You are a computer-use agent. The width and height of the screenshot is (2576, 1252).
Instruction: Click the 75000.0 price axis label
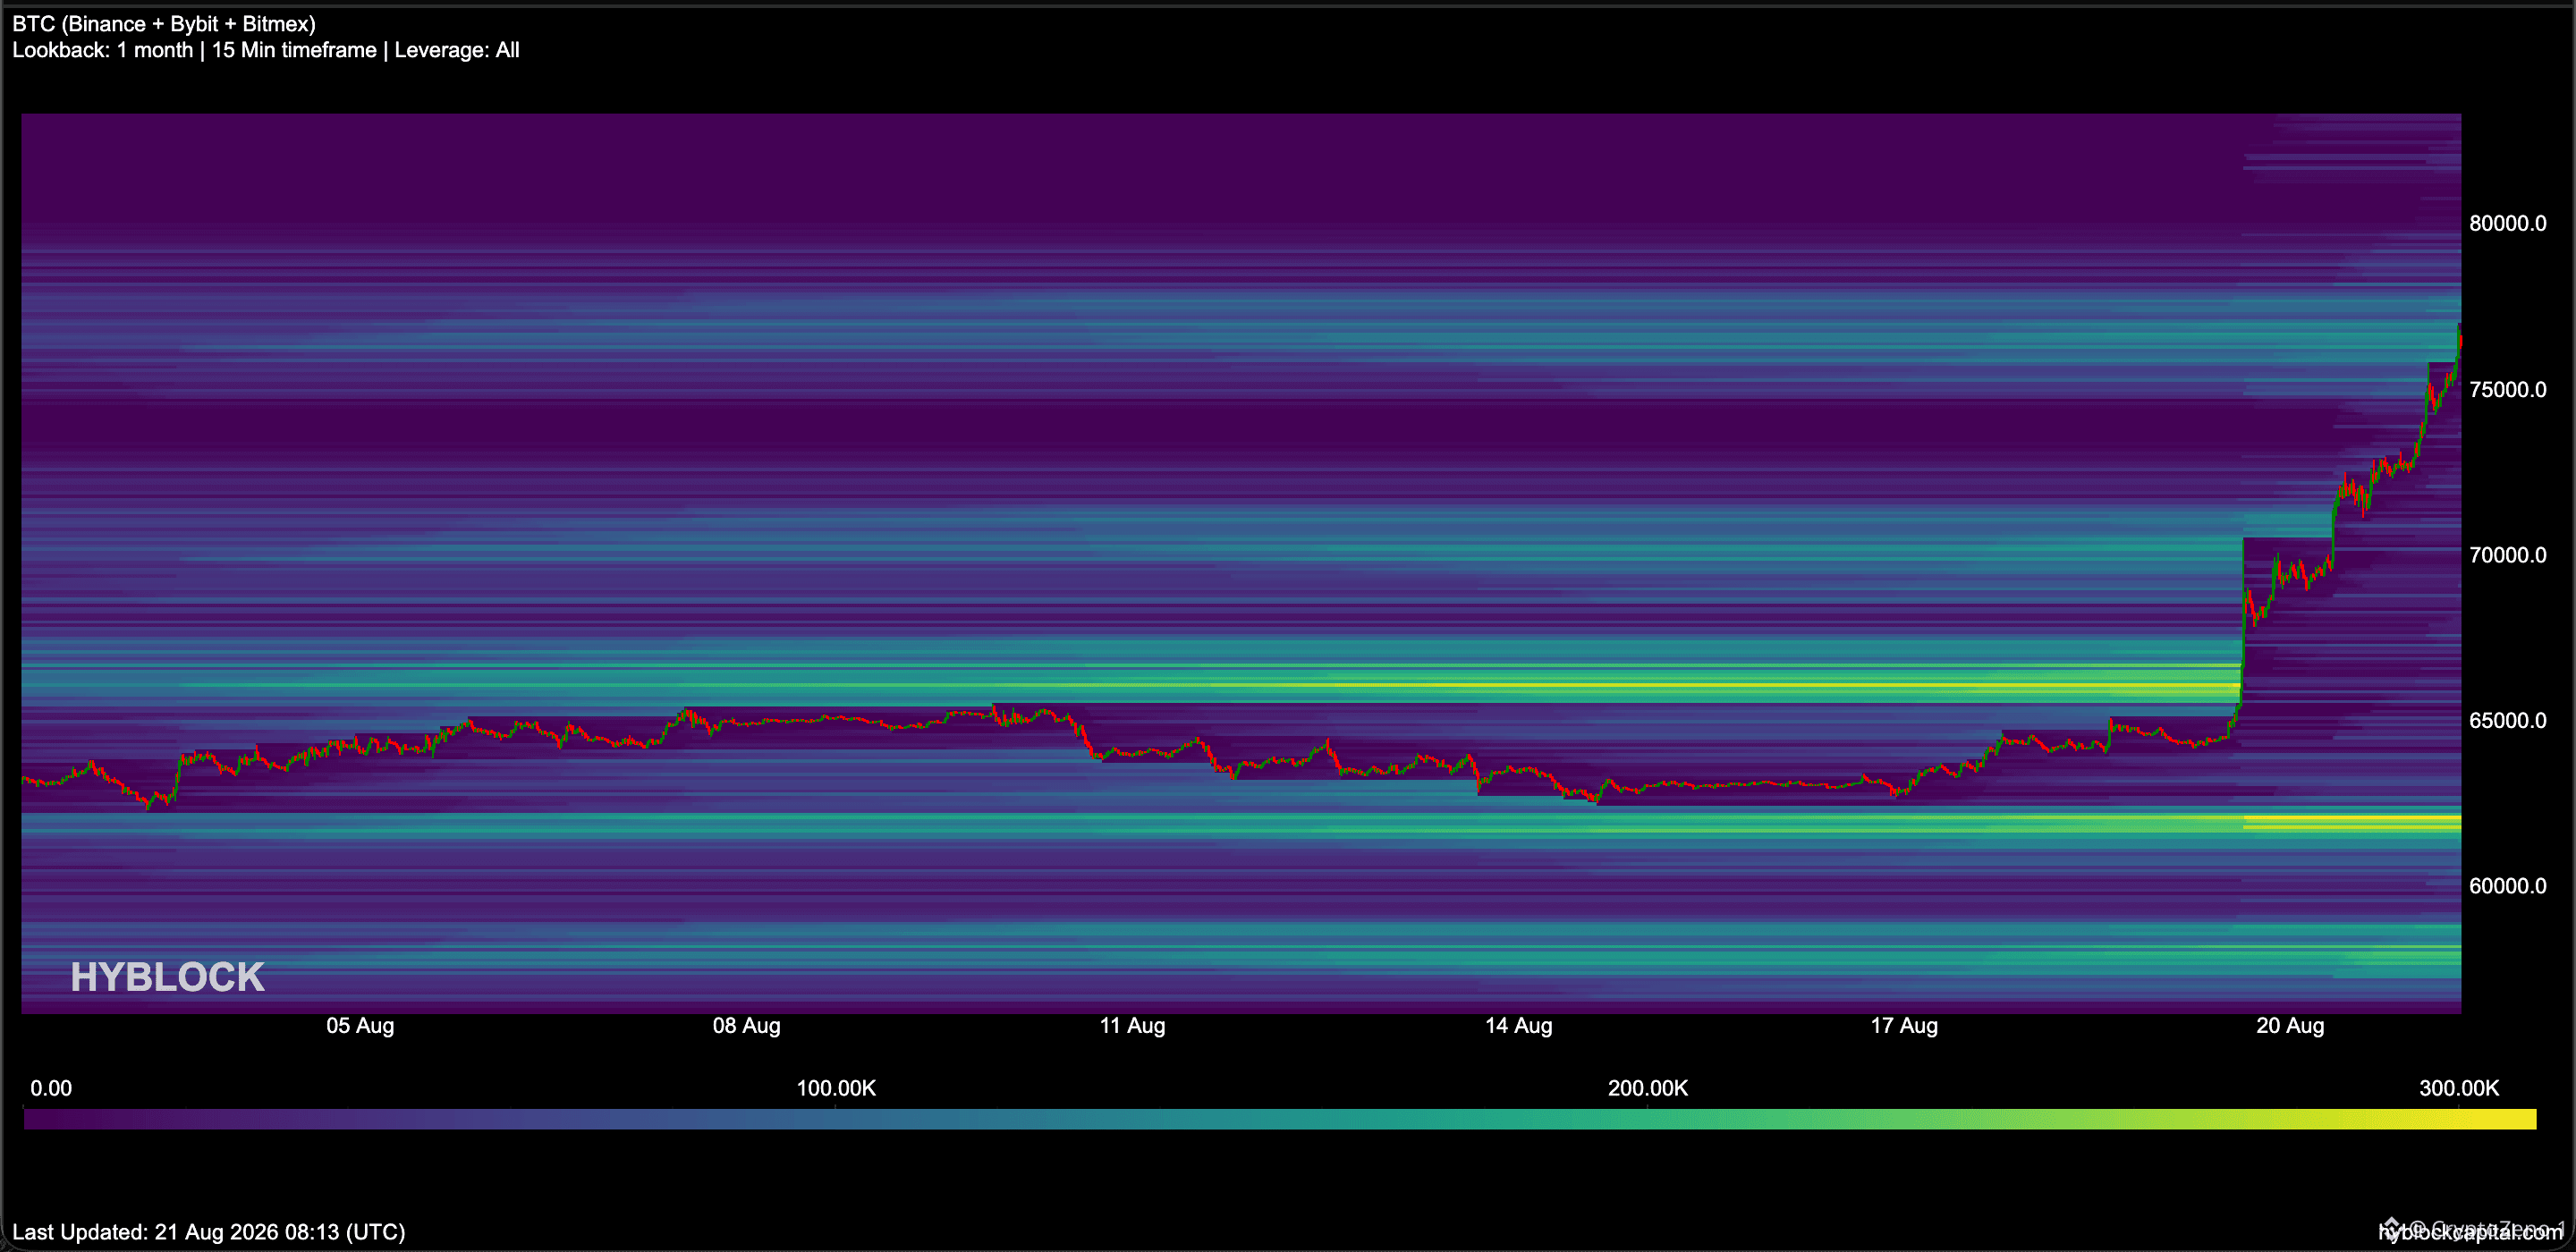[2507, 389]
